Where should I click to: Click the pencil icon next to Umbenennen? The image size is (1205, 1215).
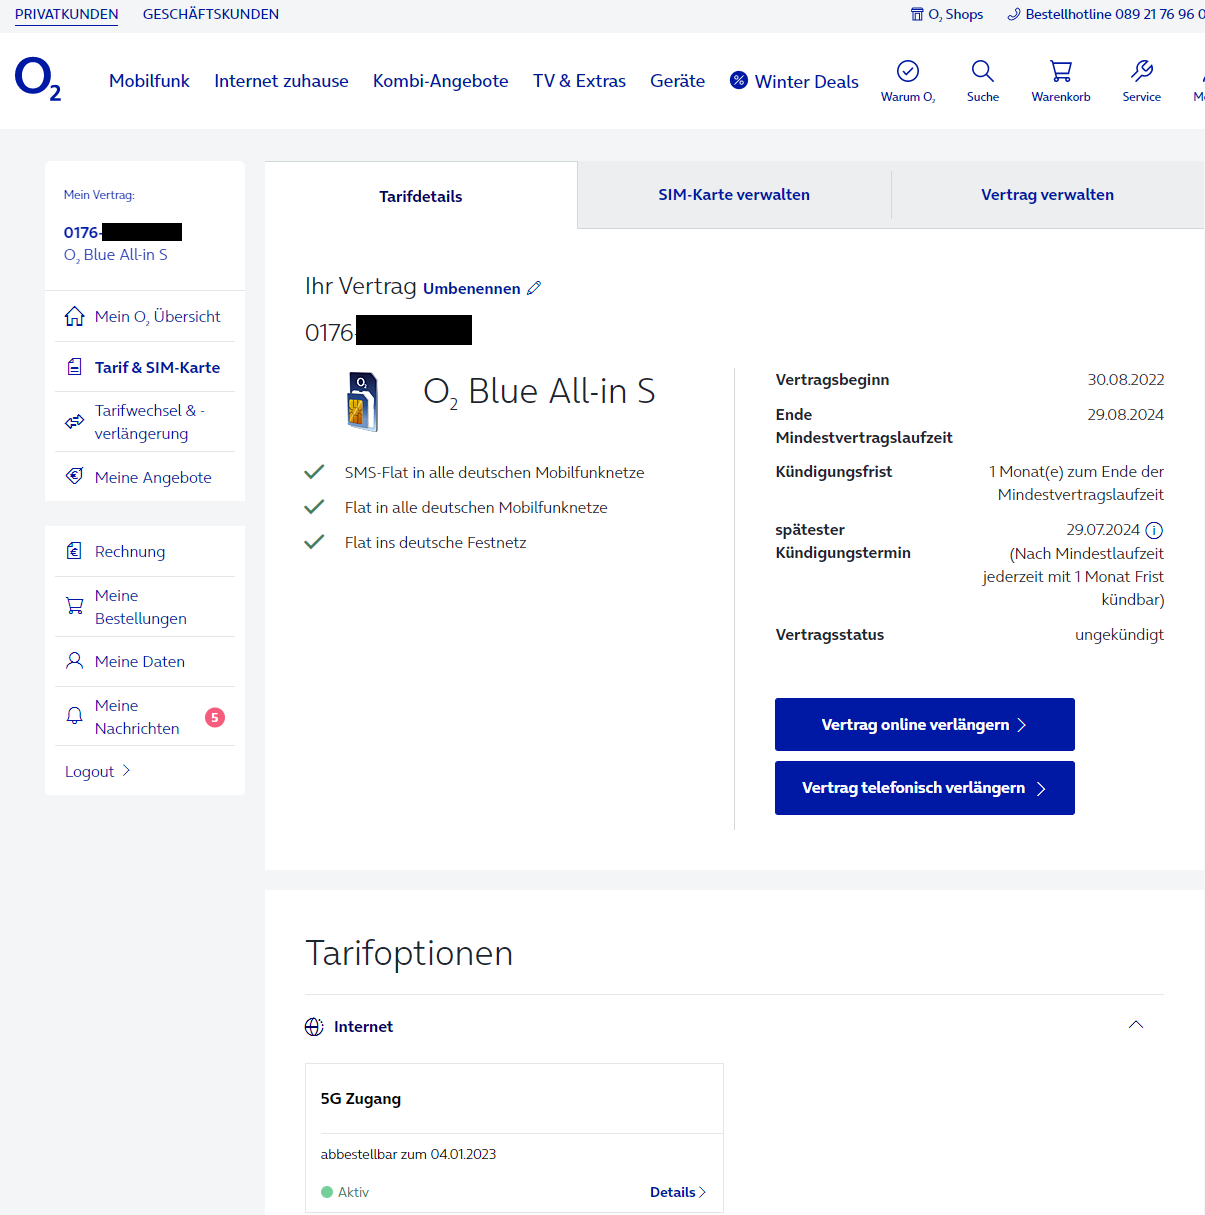coord(534,288)
